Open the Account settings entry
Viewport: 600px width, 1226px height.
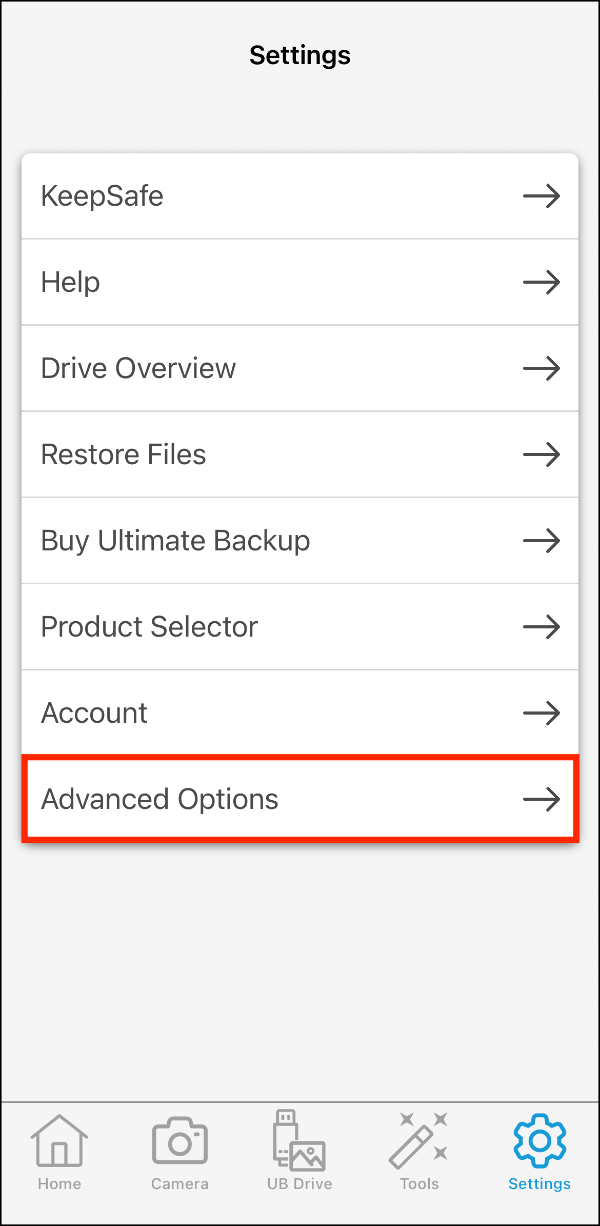pos(300,713)
